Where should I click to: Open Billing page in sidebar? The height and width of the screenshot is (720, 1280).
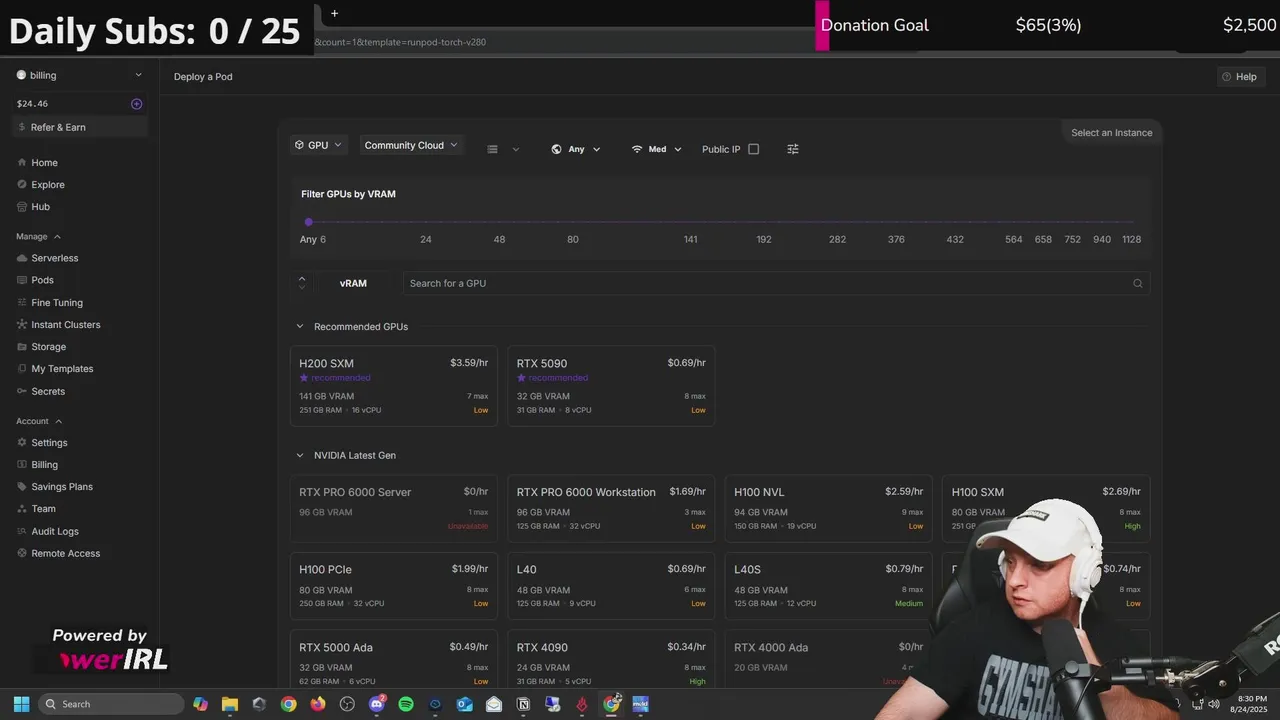(x=44, y=465)
